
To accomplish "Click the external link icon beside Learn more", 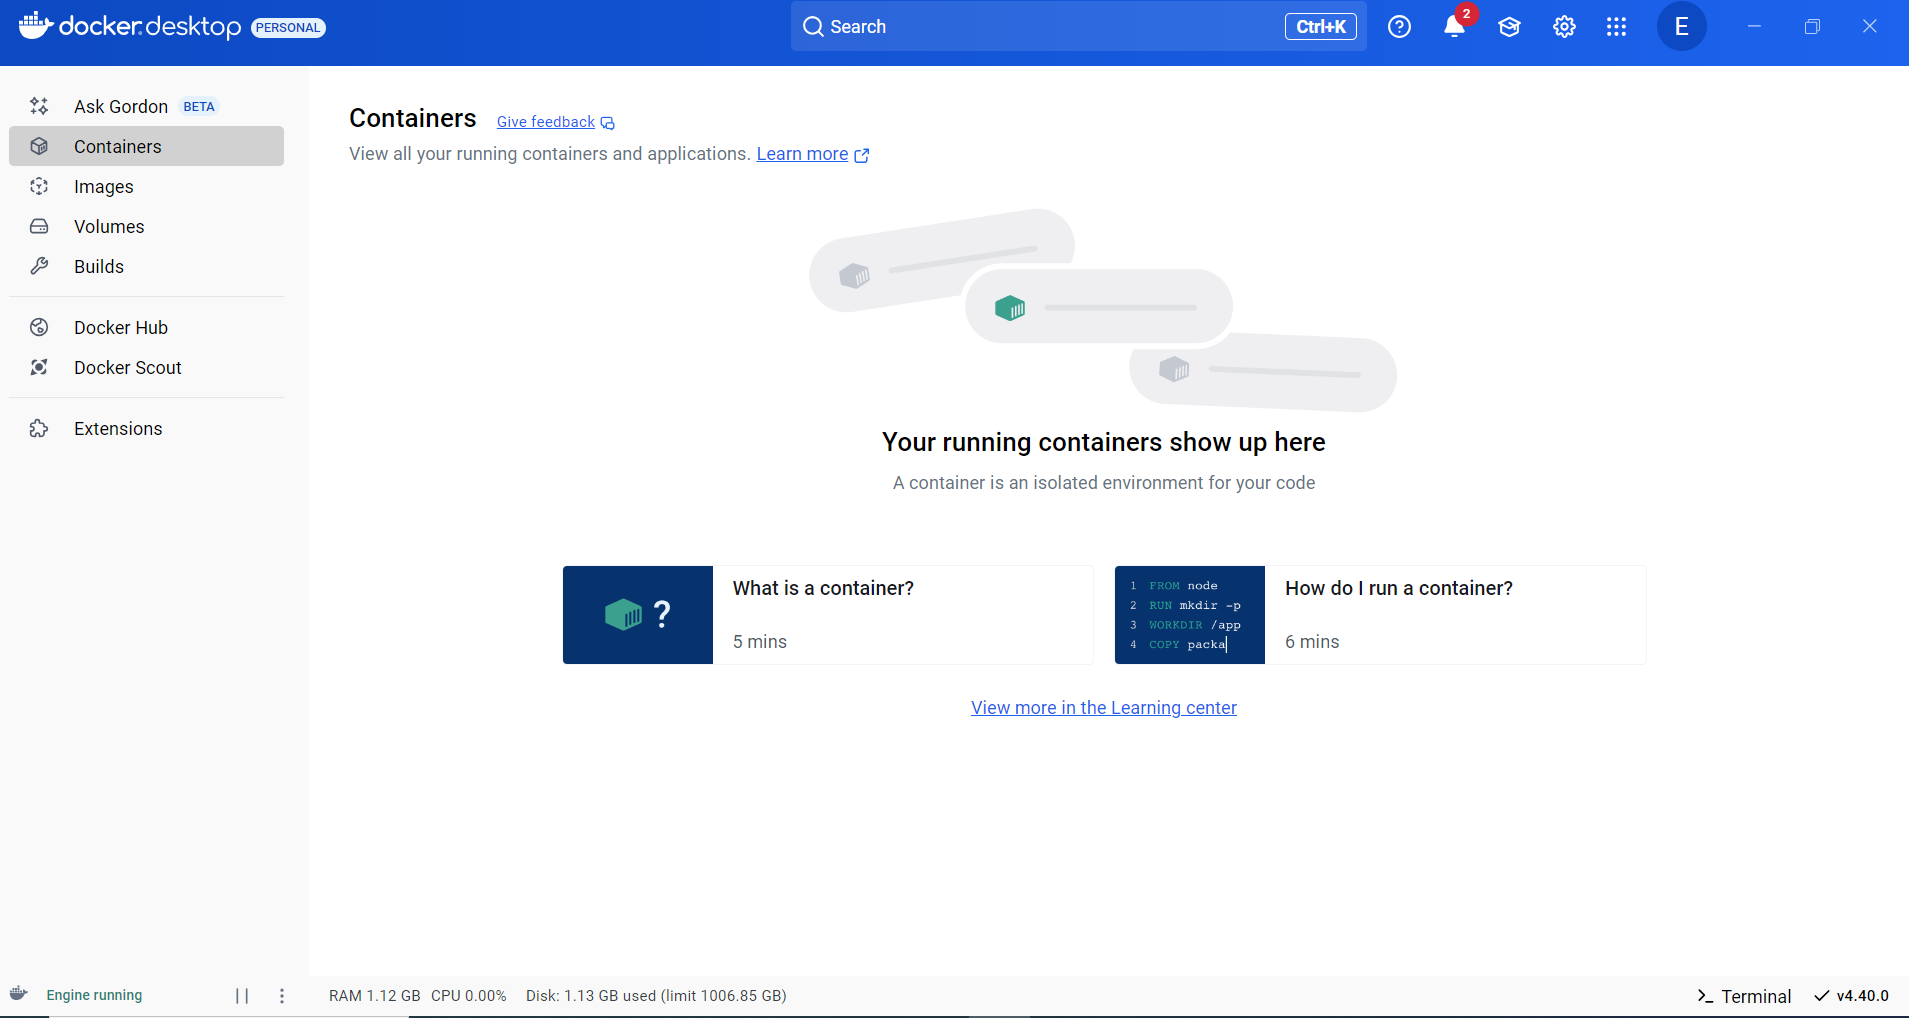I will point(862,155).
